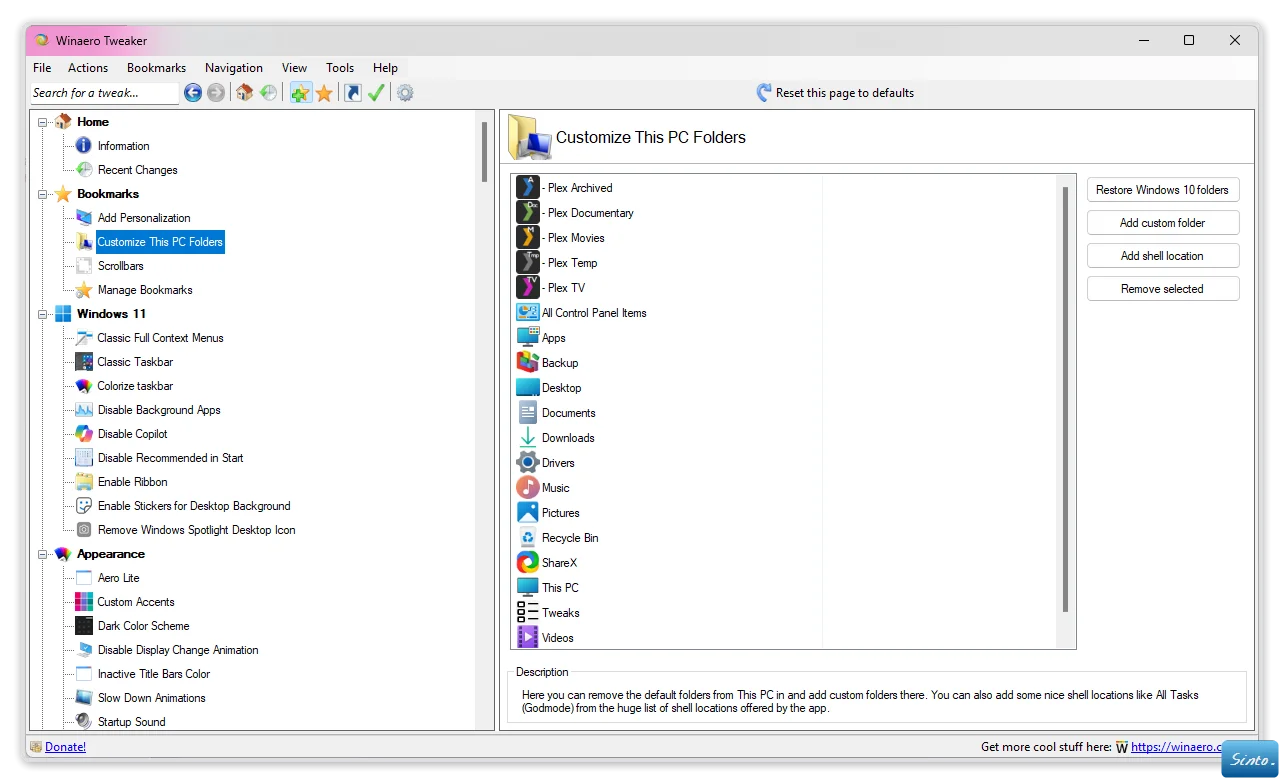Click the left tree panel scrollbar thumb
1284x783 pixels.
(x=485, y=151)
